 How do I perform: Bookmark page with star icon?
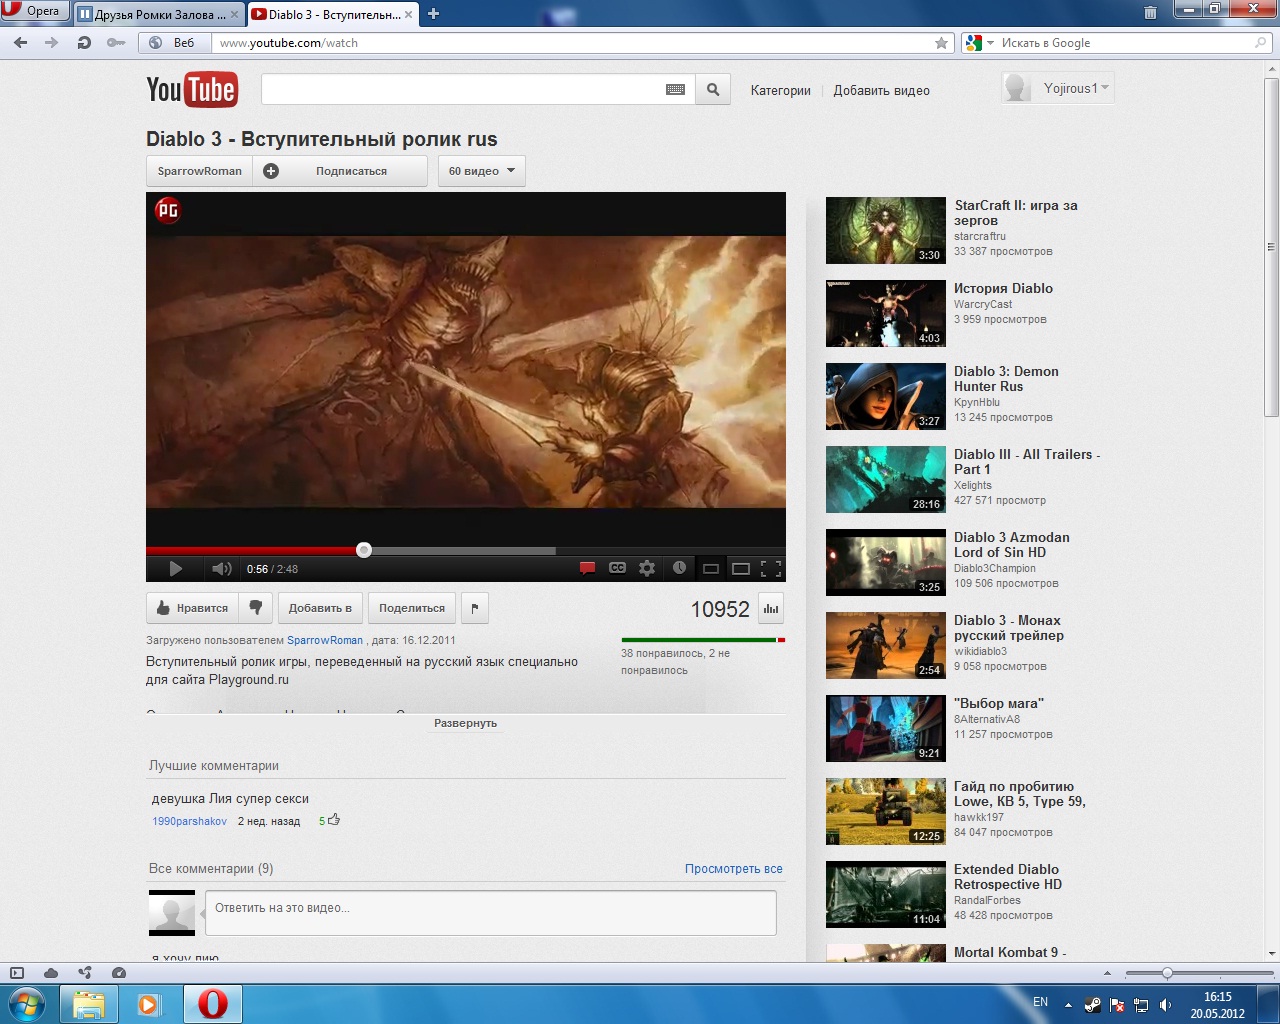941,43
